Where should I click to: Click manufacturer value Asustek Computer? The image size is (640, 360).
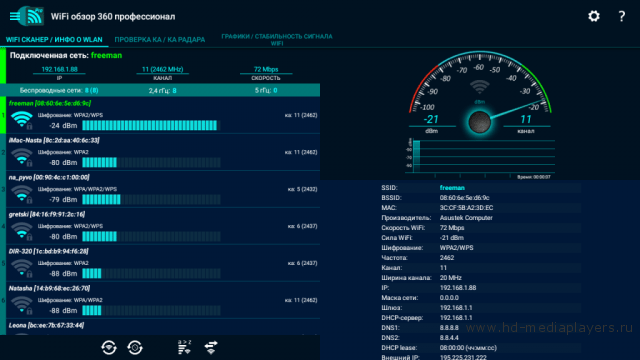tap(466, 218)
